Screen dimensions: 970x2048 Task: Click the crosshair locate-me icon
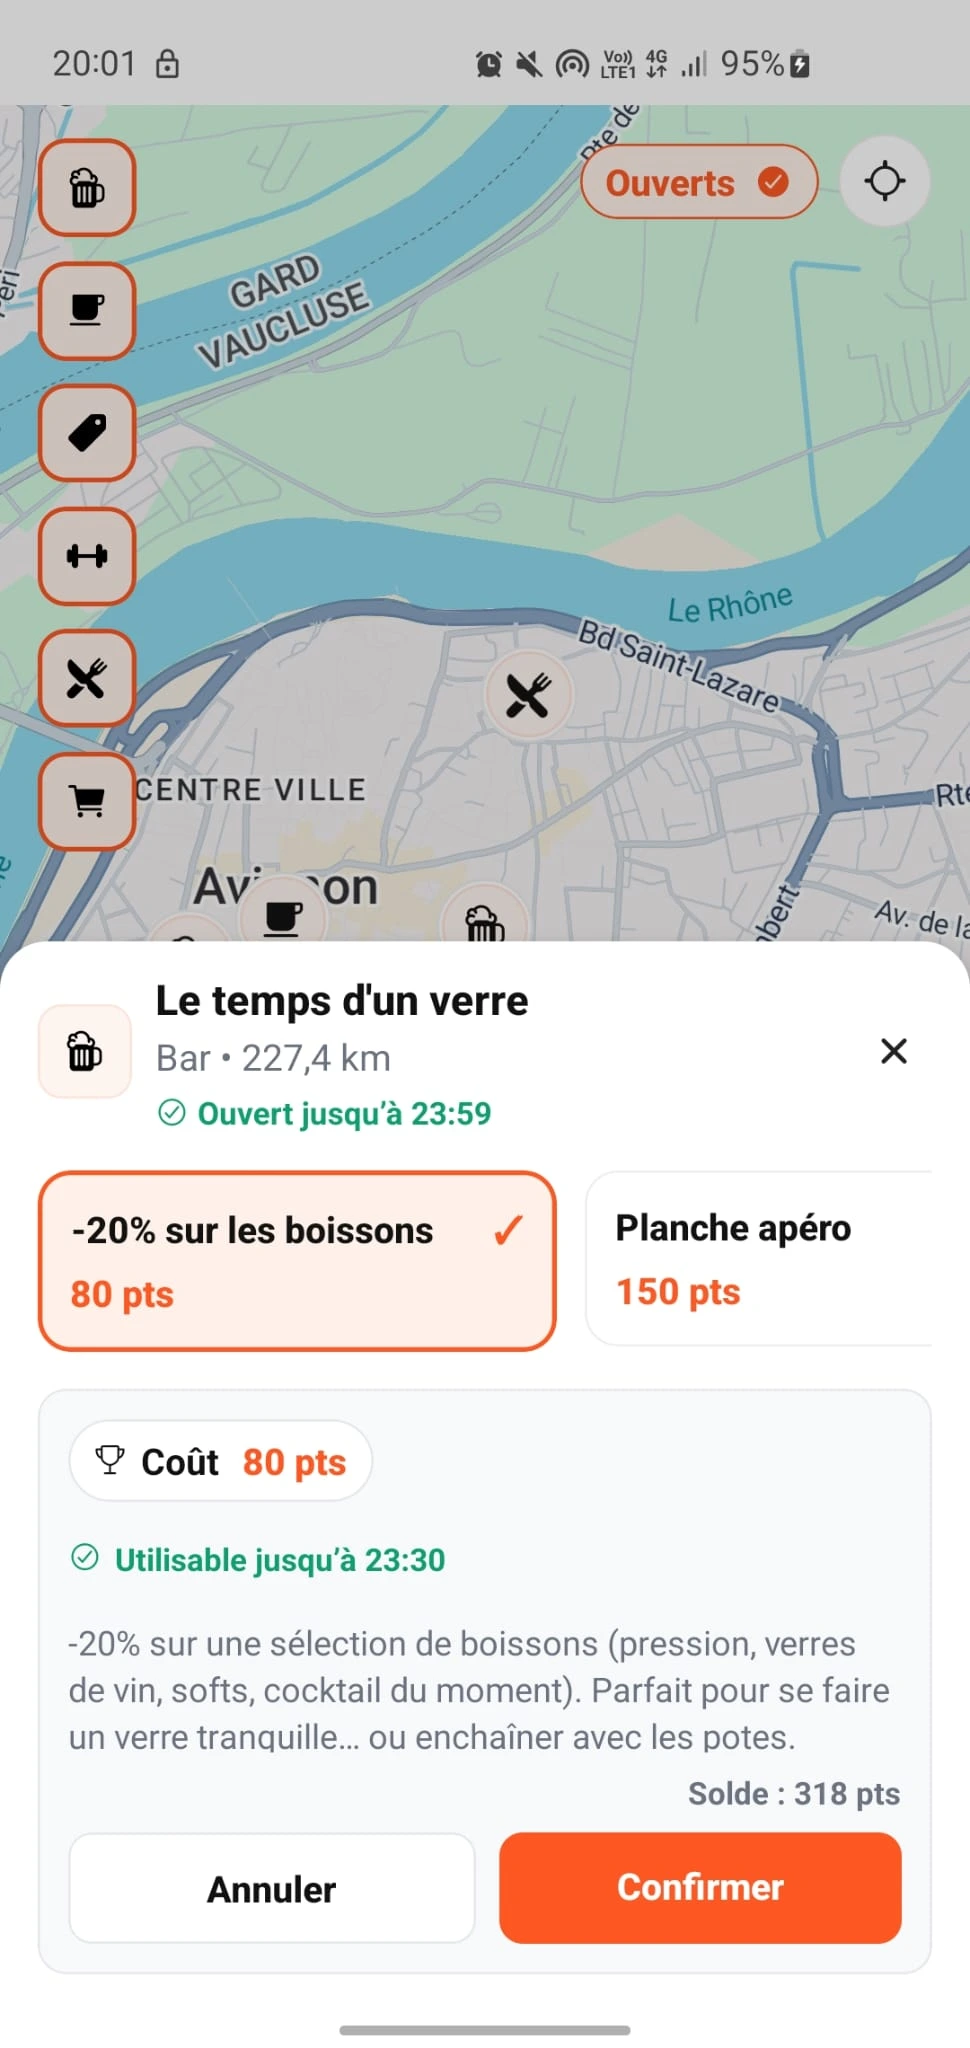click(884, 181)
